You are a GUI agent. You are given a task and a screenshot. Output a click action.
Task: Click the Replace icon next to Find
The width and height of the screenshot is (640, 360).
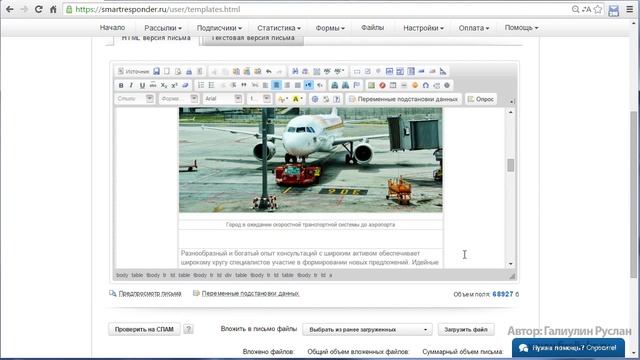click(x=305, y=71)
